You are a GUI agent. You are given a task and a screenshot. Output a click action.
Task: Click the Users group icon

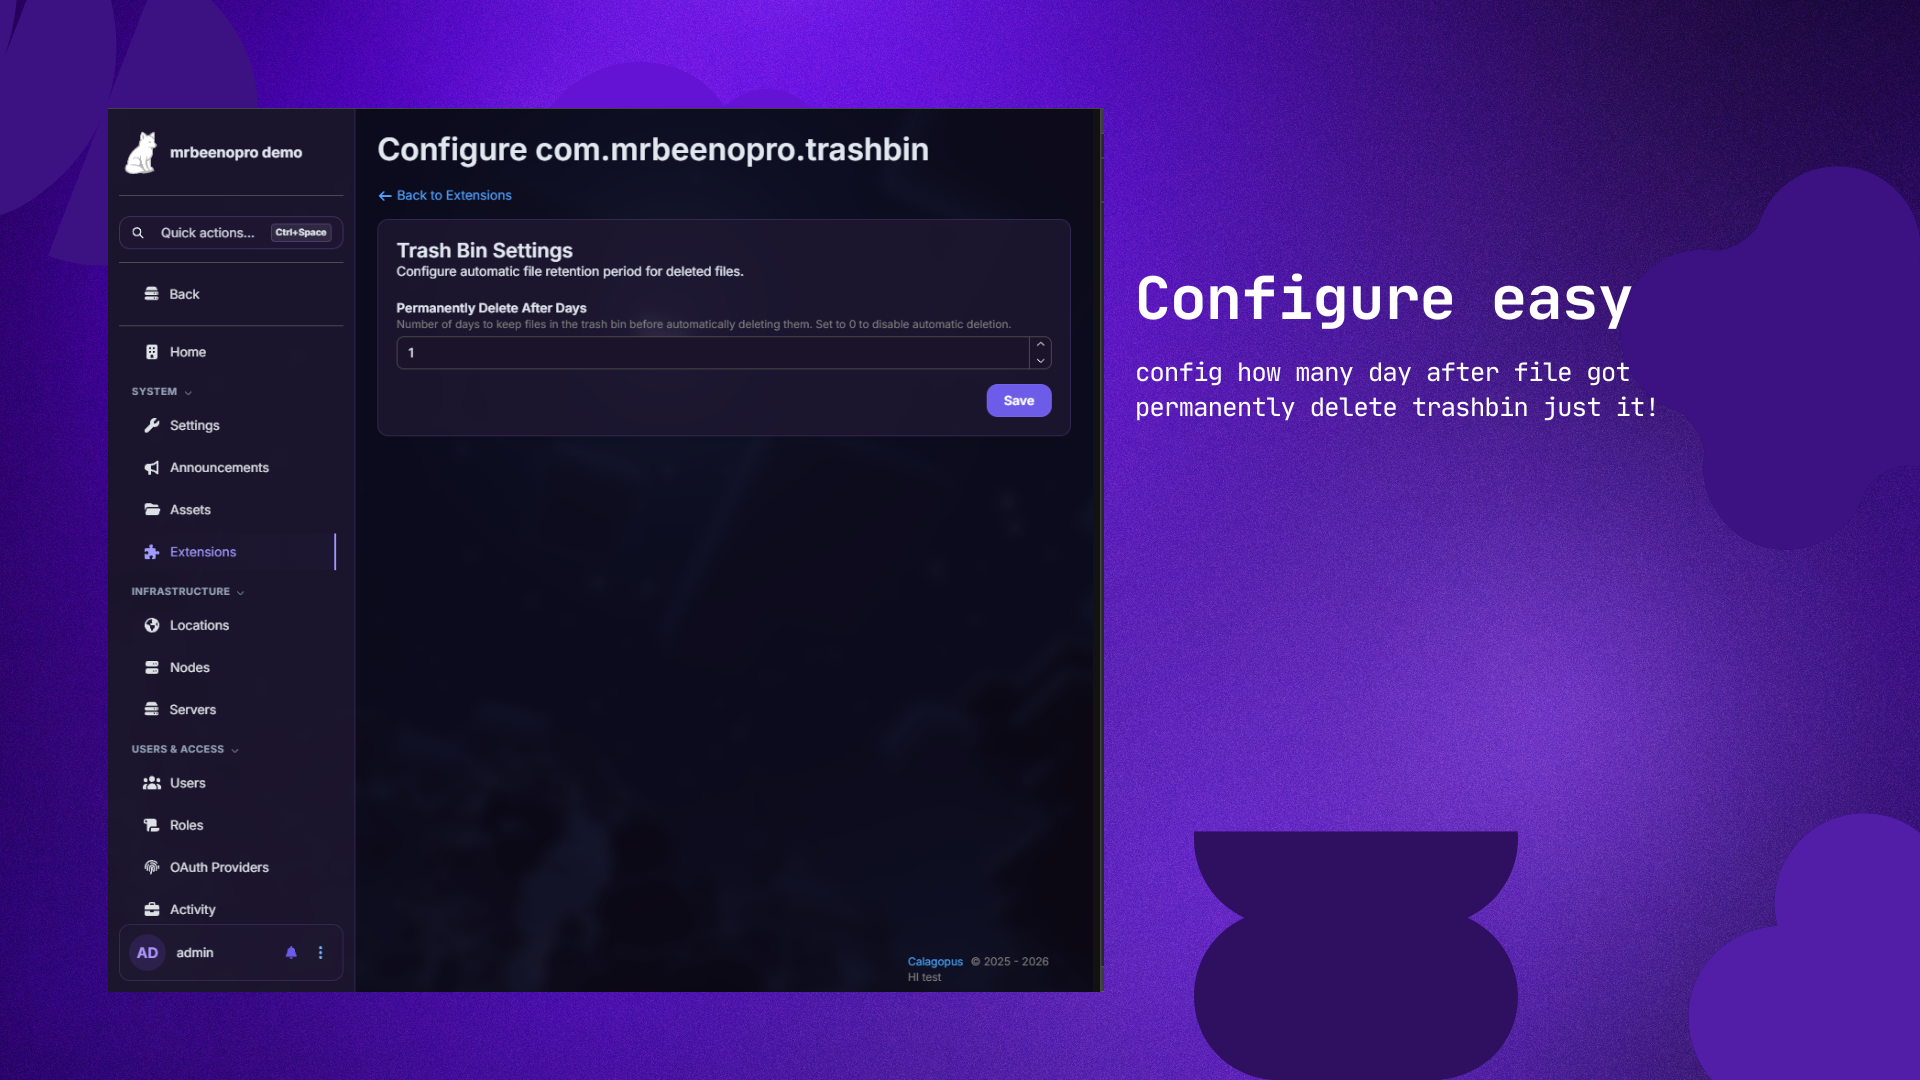[152, 783]
